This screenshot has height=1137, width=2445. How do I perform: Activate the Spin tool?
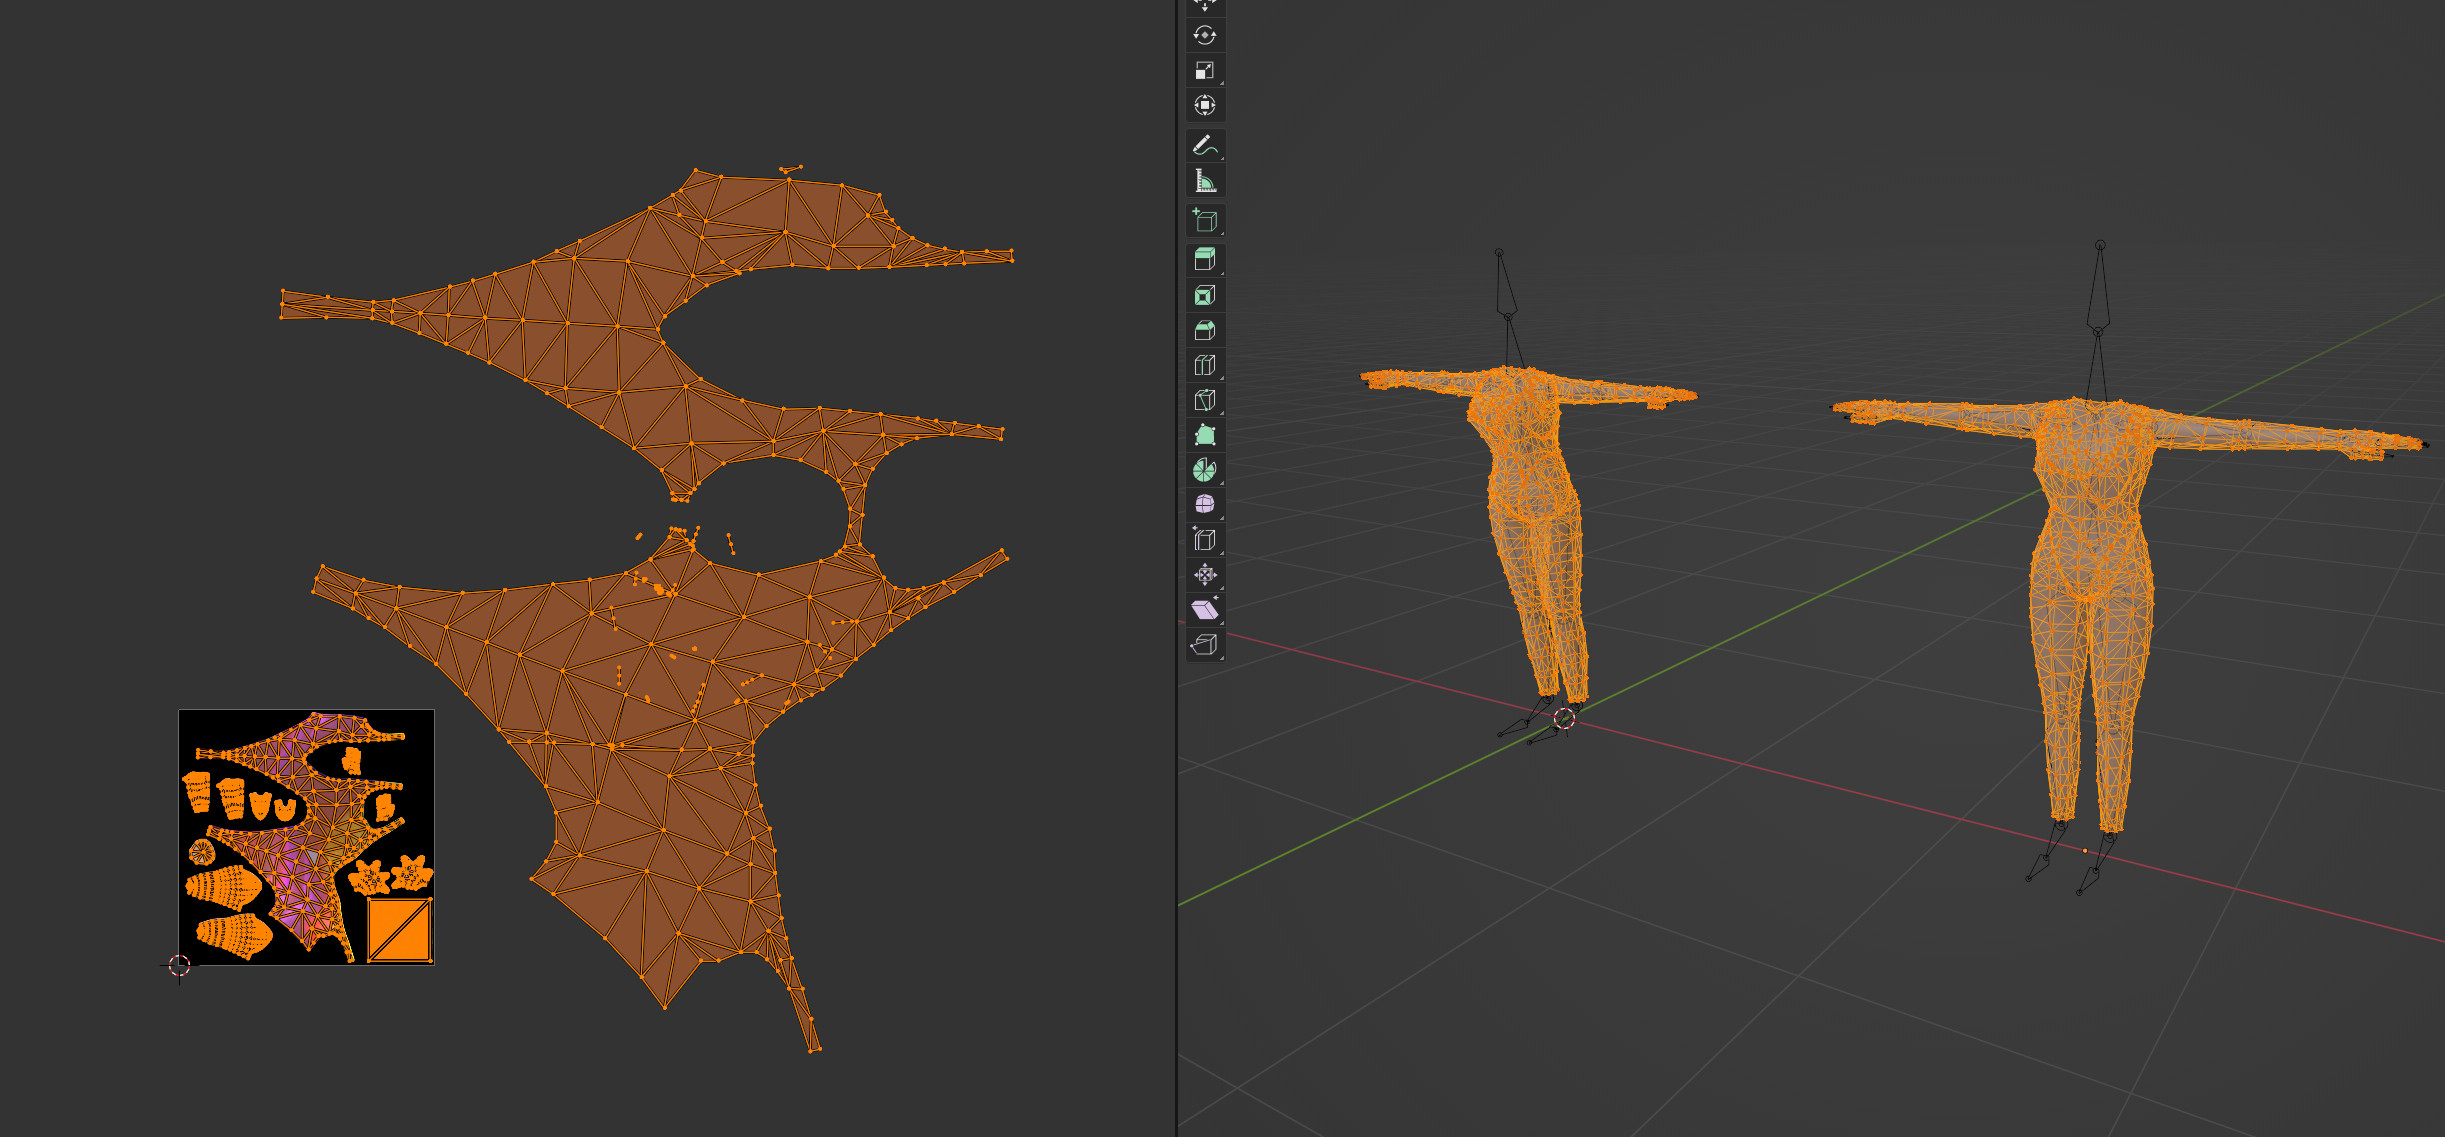pos(1204,470)
